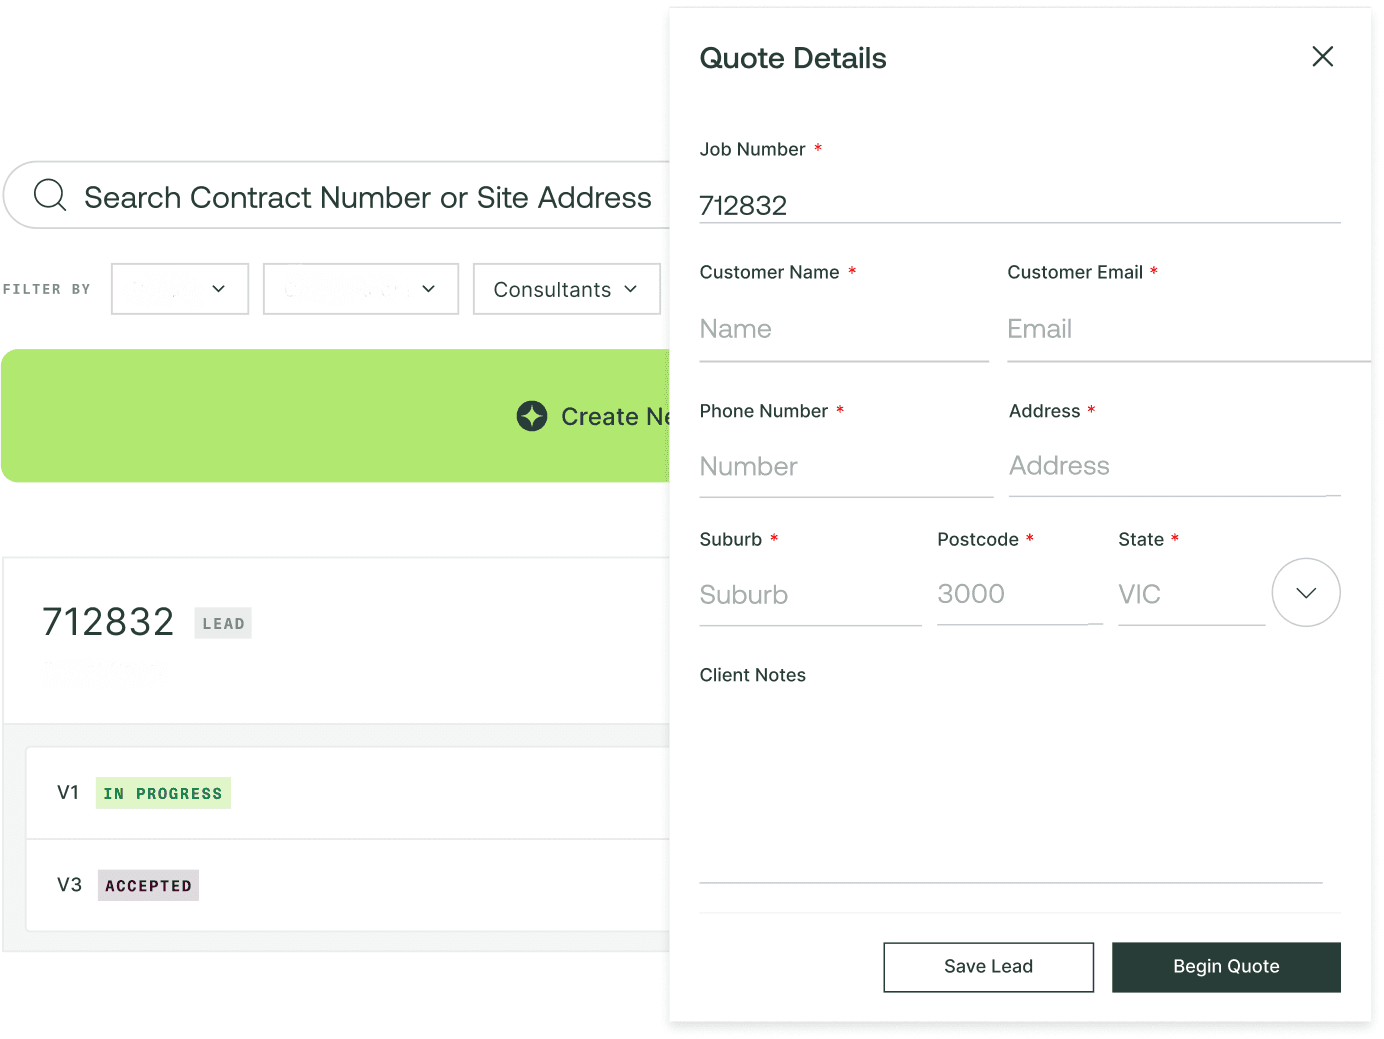Image resolution: width=1384 pixels, height=1039 pixels.
Task: Focus the Customer Name input field
Action: point(842,330)
